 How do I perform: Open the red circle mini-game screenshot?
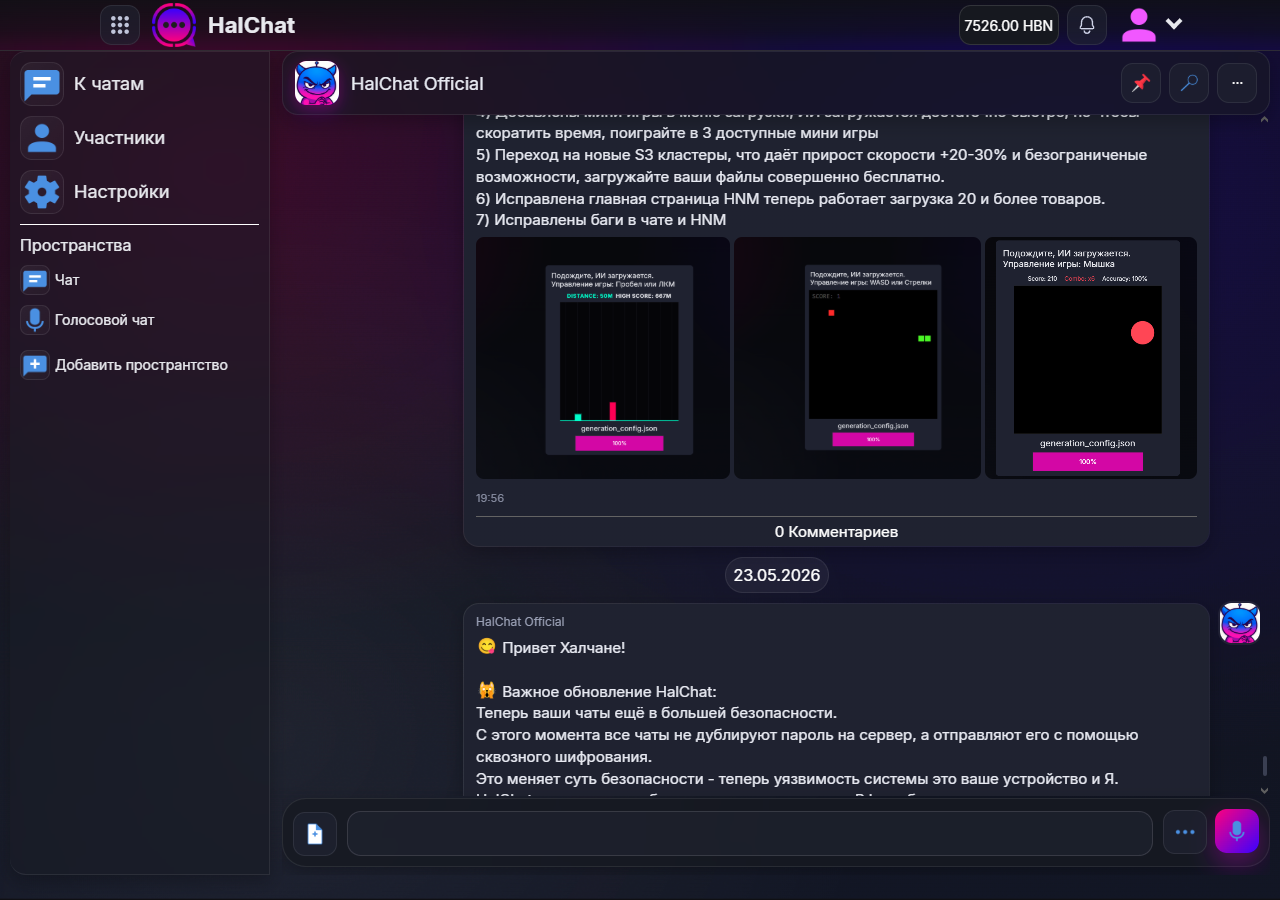[1091, 358]
